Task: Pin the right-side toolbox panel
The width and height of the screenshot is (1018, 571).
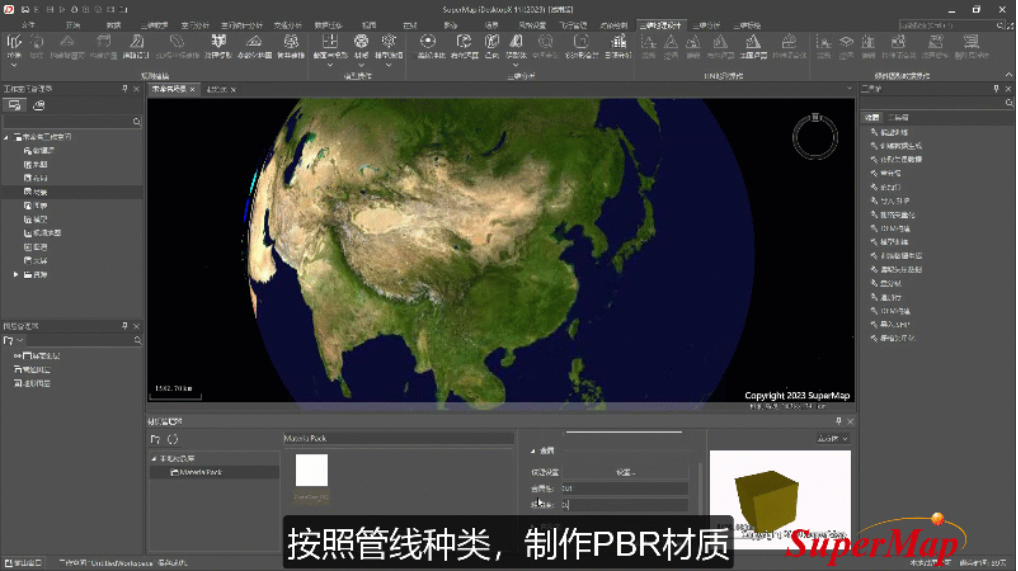Action: pyautogui.click(x=996, y=88)
